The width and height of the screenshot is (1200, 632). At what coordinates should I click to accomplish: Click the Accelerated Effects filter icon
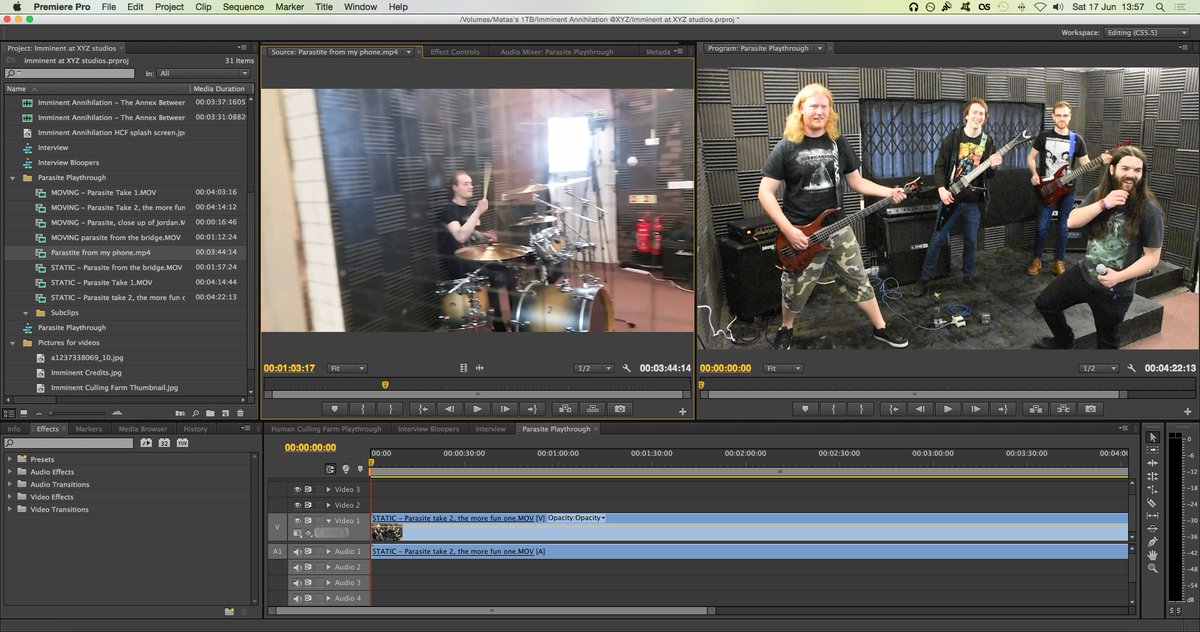(145, 442)
